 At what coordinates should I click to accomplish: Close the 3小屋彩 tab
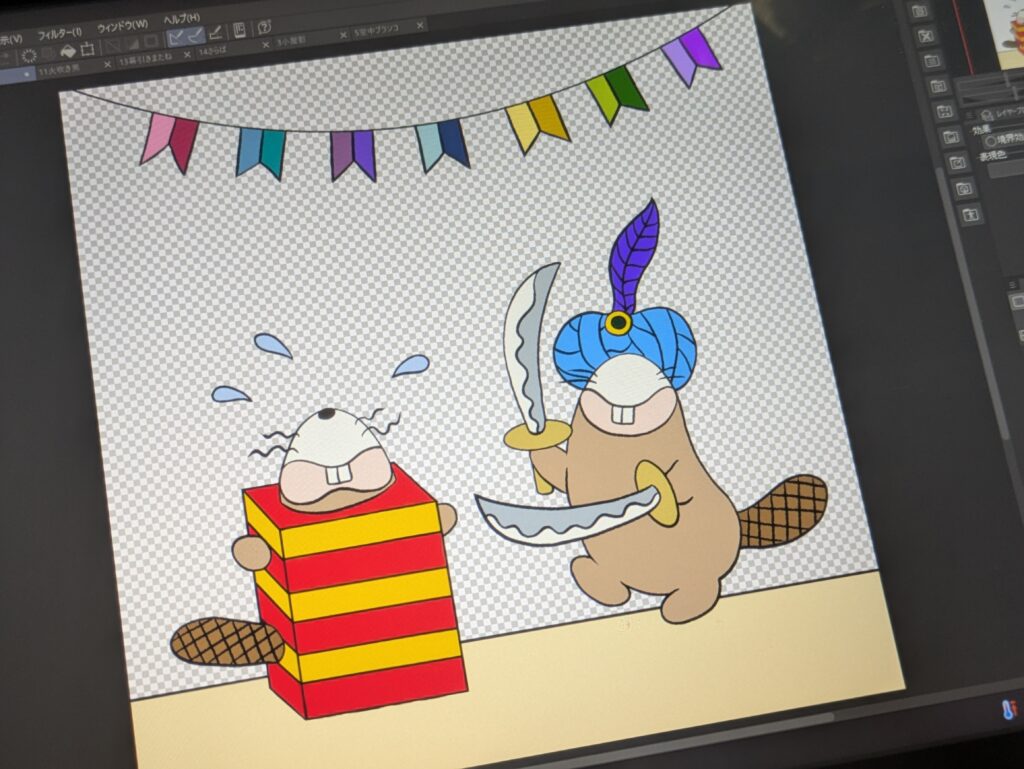tap(343, 35)
